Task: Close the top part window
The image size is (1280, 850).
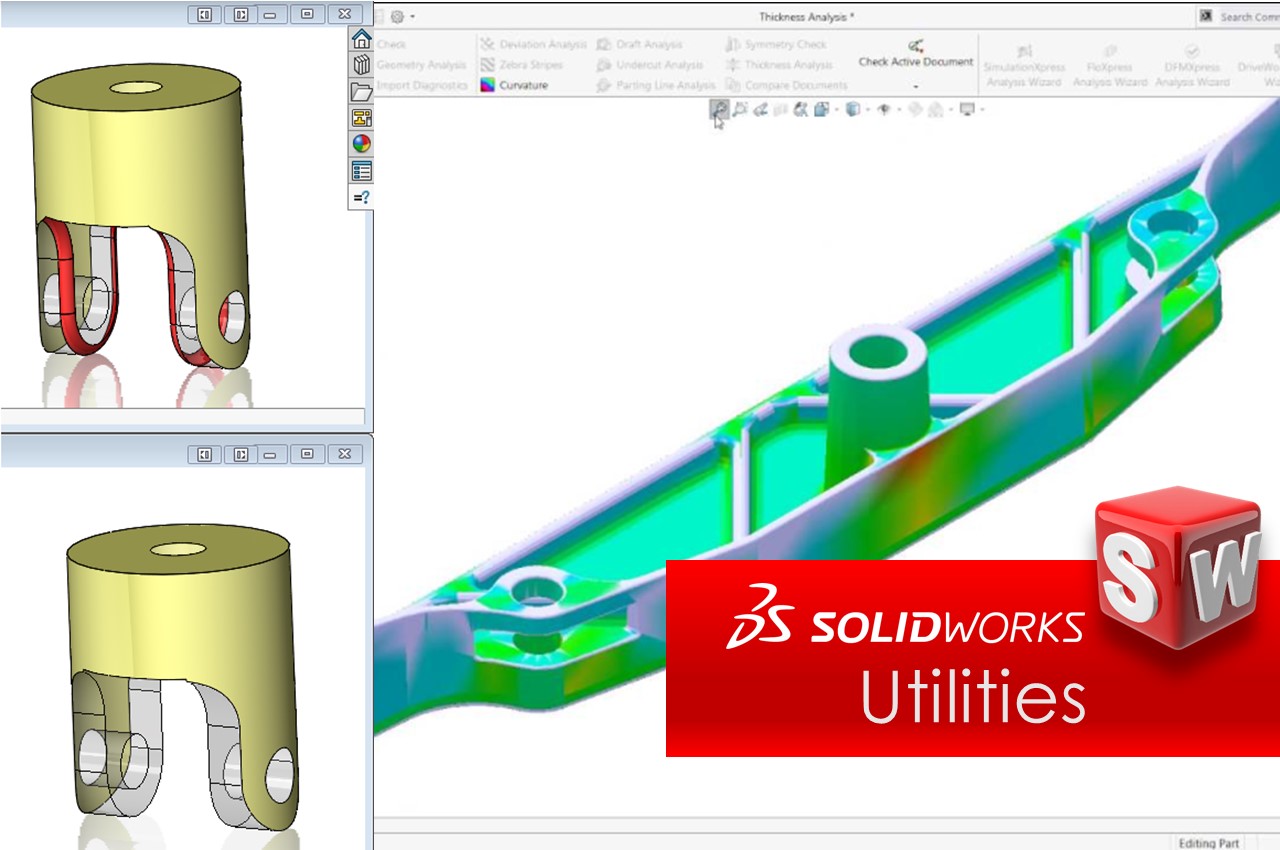Action: (344, 15)
